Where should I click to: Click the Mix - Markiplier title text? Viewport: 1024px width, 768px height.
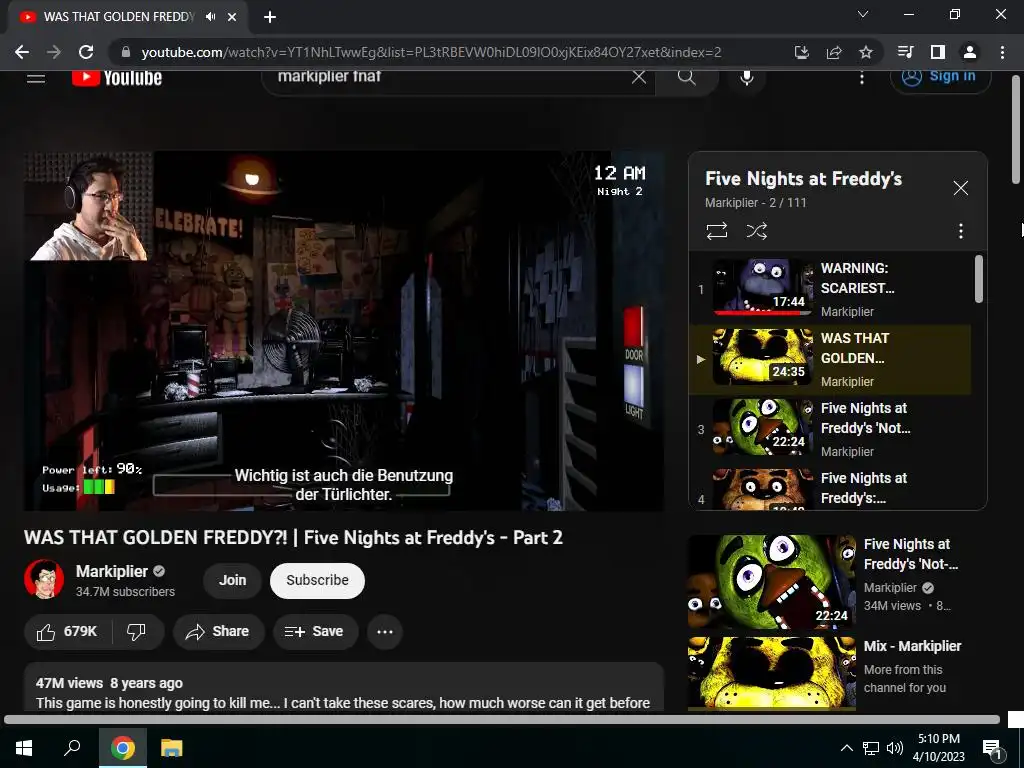tap(912, 647)
